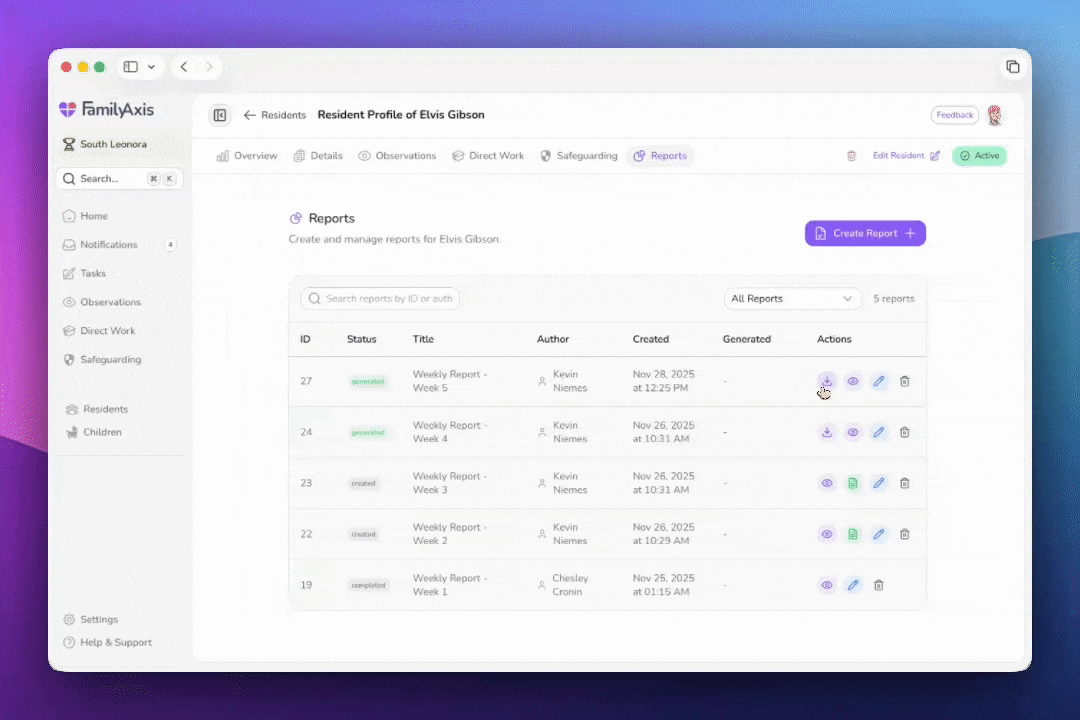Screen dimensions: 1080x720
Task: Expand browser sidebar options chevron
Action: click(x=152, y=67)
